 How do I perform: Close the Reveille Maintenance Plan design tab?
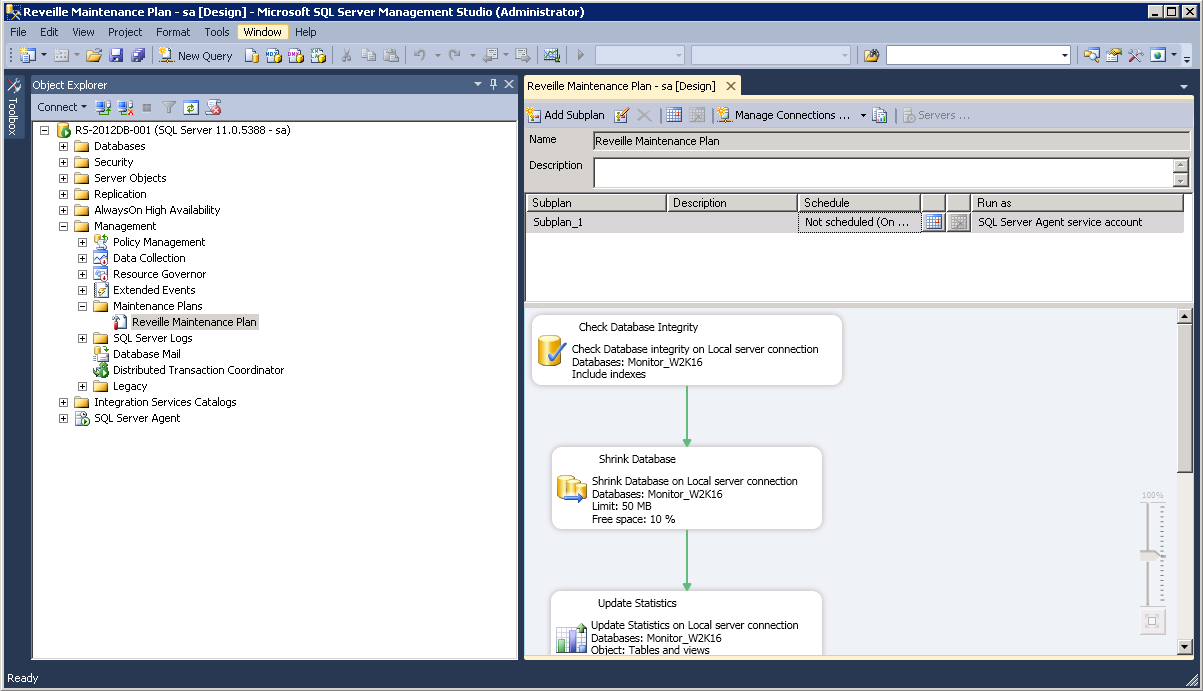click(731, 86)
